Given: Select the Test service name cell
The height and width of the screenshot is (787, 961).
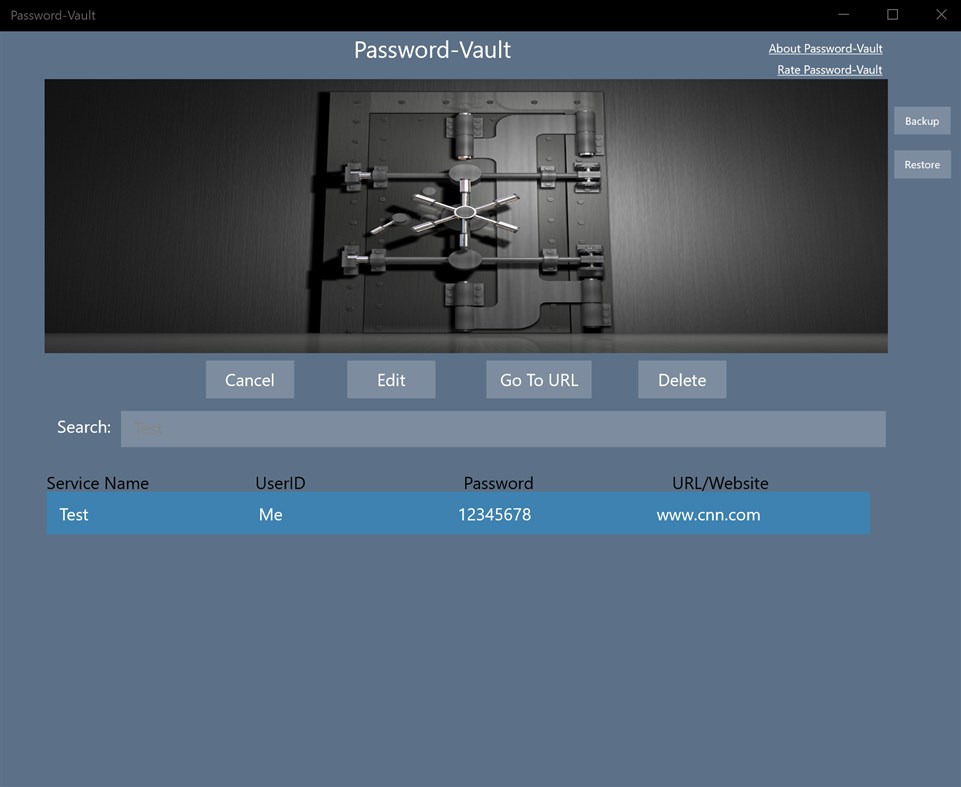Looking at the screenshot, I should click(x=74, y=514).
